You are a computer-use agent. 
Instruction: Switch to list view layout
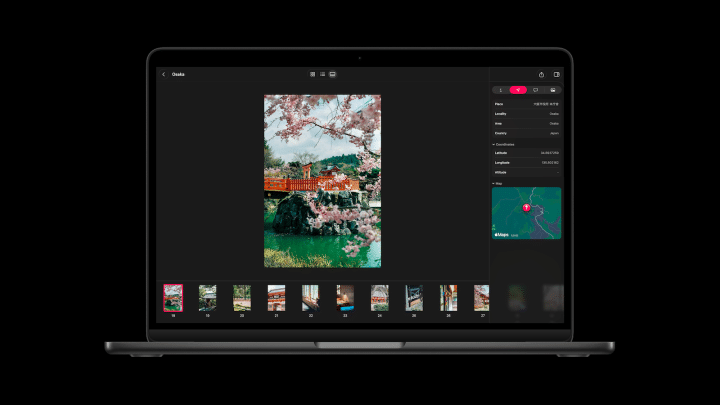pos(323,74)
